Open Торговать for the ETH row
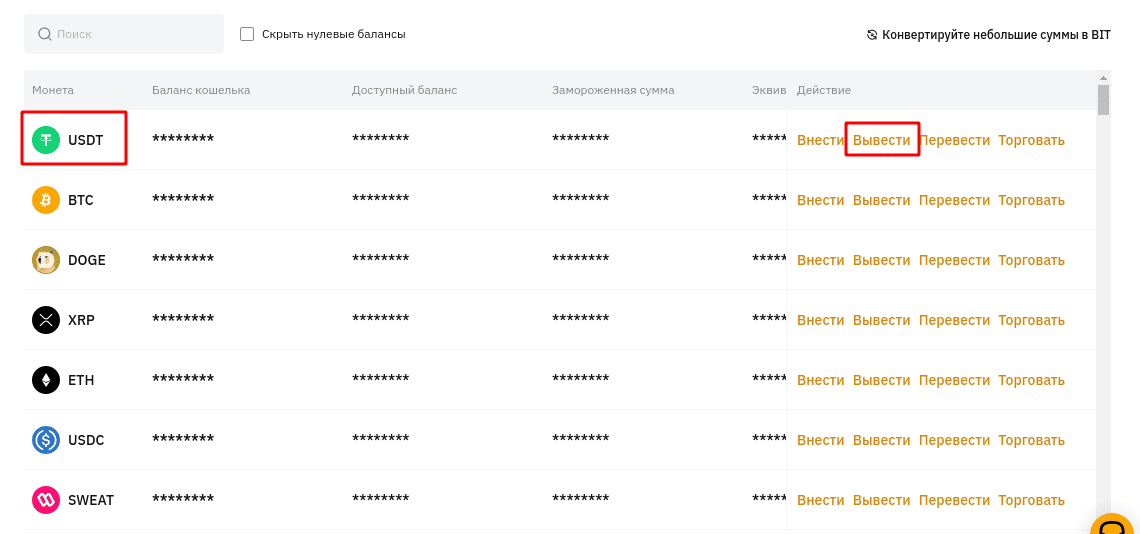This screenshot has width=1140, height=534. pyautogui.click(x=1032, y=380)
